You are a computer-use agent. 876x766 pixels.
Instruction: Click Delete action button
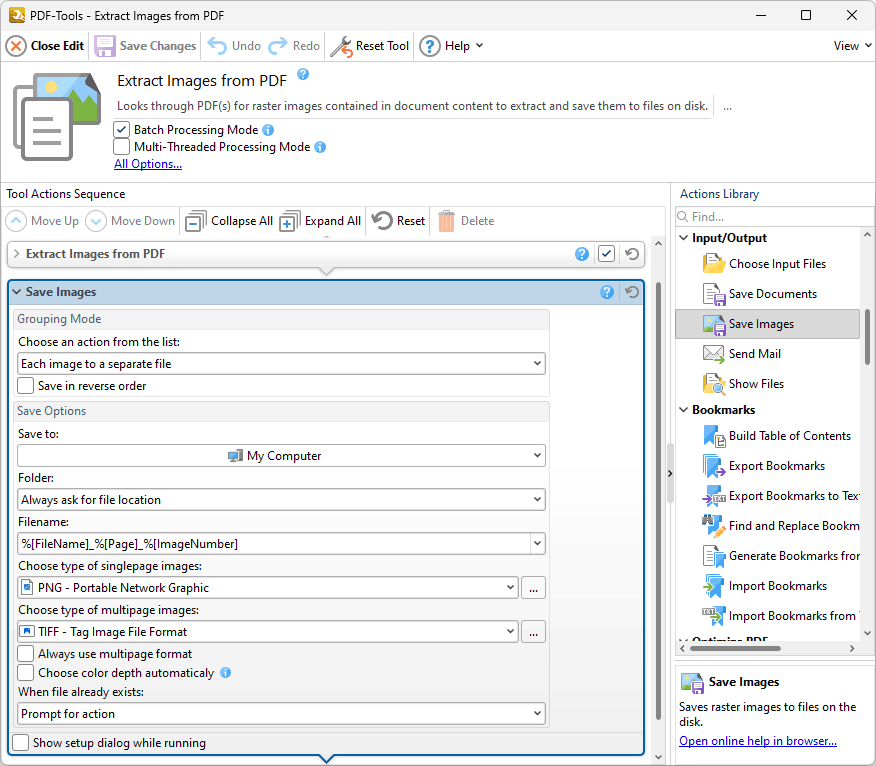(x=466, y=221)
